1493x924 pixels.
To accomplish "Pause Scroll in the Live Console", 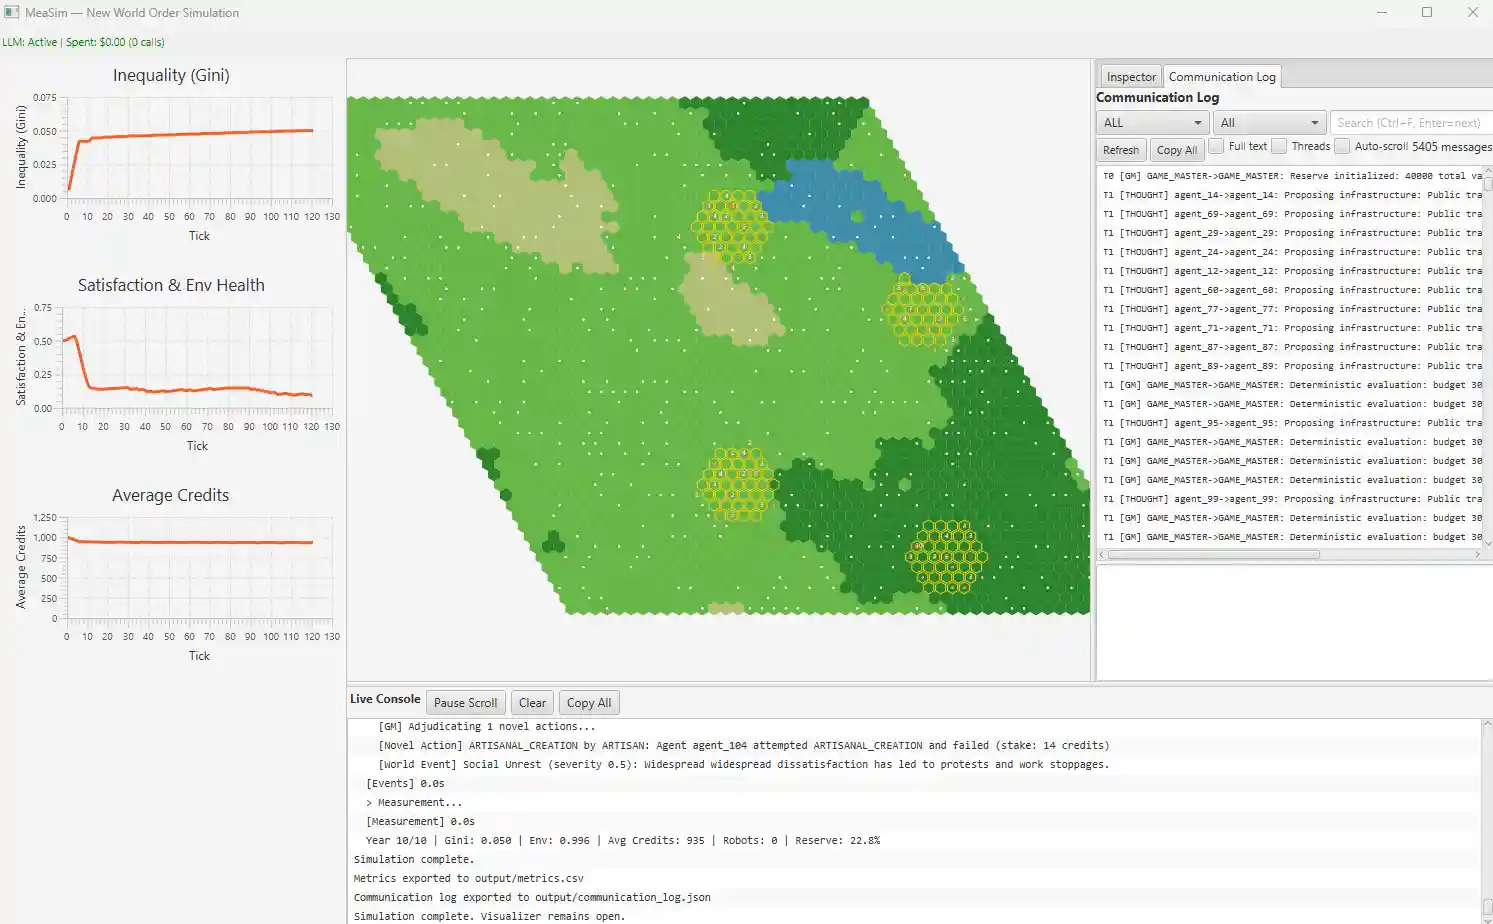I will pos(465,702).
